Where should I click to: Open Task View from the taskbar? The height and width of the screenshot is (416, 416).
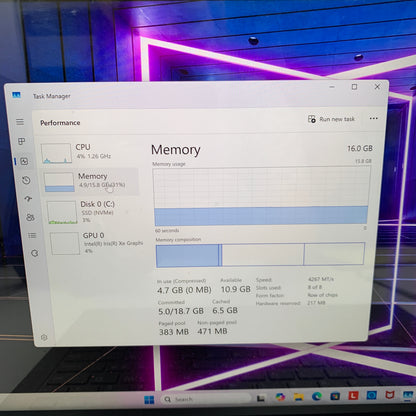point(261,398)
